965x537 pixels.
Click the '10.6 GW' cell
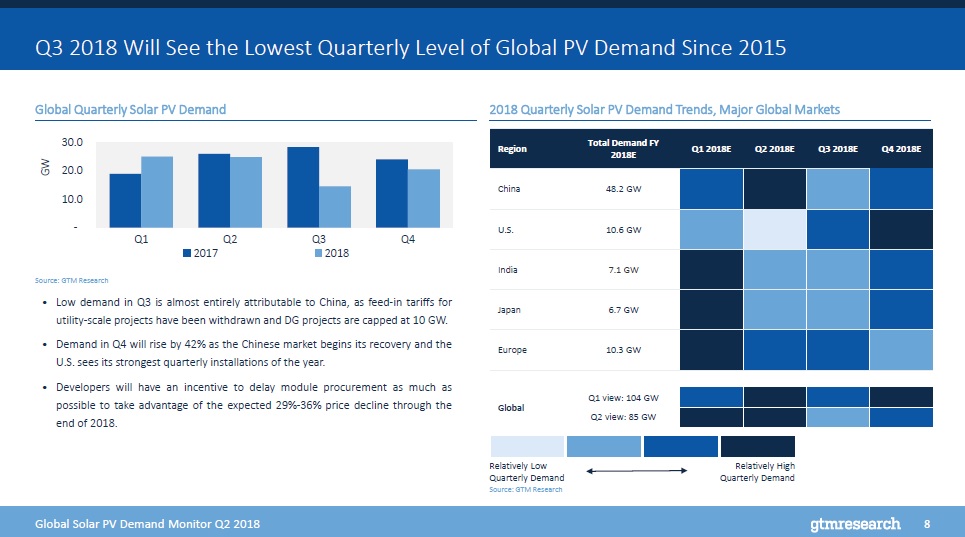coord(623,230)
